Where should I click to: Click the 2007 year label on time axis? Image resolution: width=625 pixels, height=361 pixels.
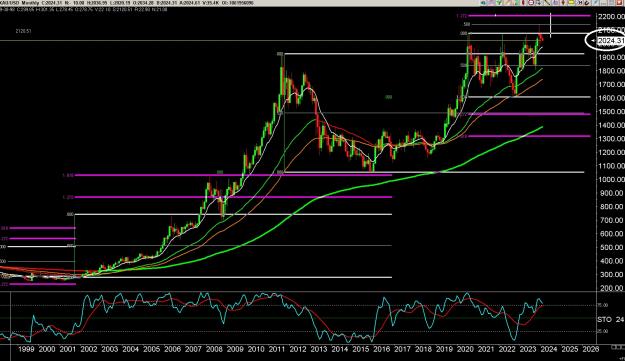coord(193,349)
